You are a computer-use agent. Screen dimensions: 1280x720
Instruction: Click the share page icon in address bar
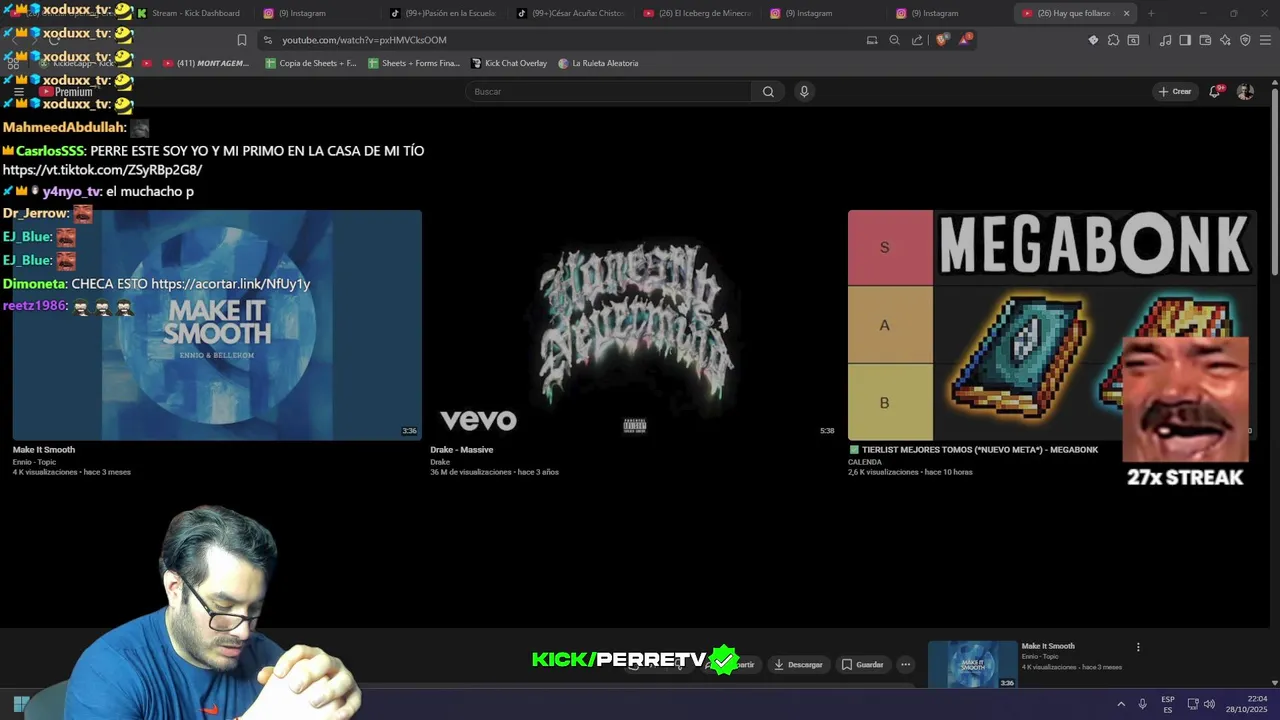(x=917, y=40)
